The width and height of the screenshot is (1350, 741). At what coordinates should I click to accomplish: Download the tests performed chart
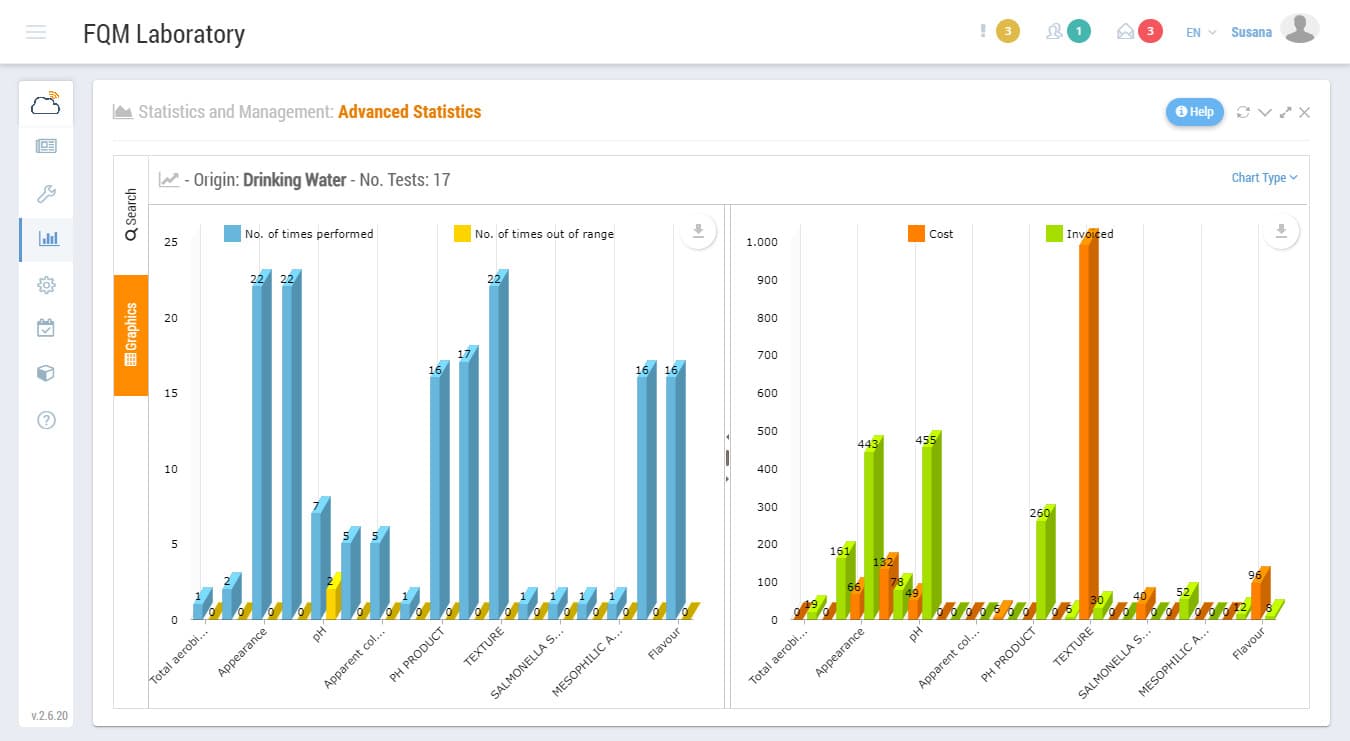click(x=698, y=232)
